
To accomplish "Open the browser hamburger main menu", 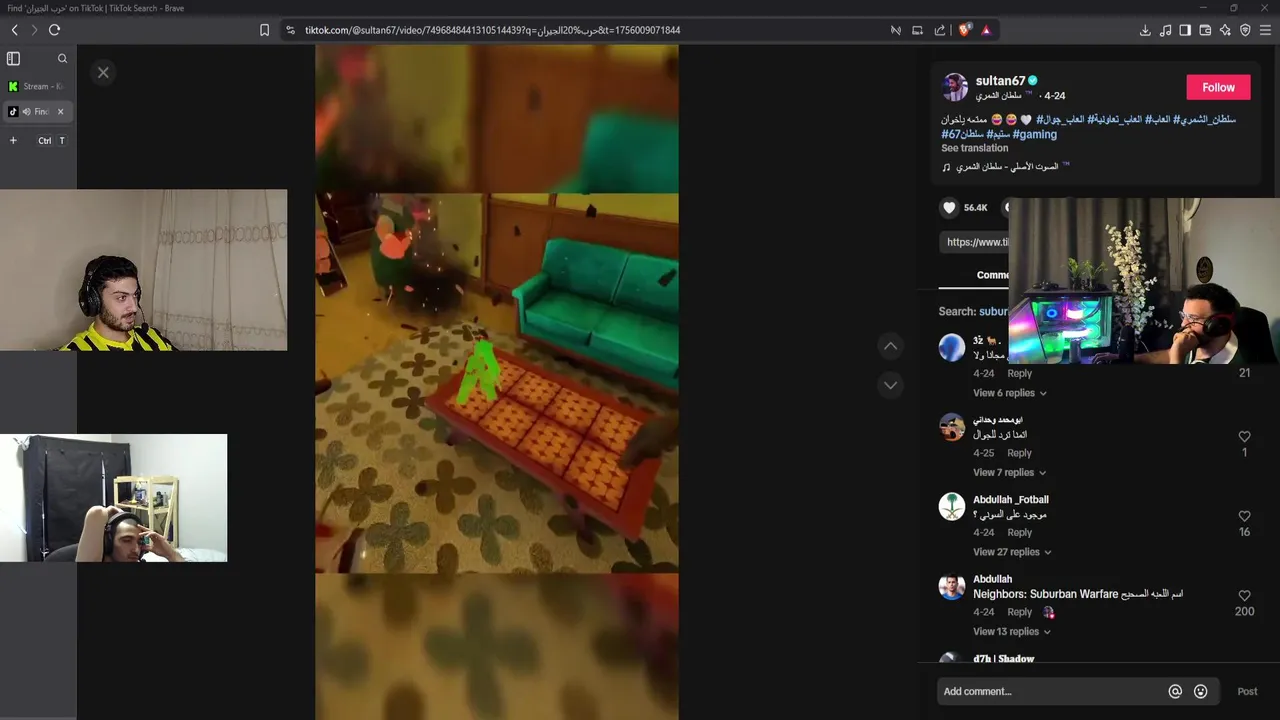I will click(1266, 30).
